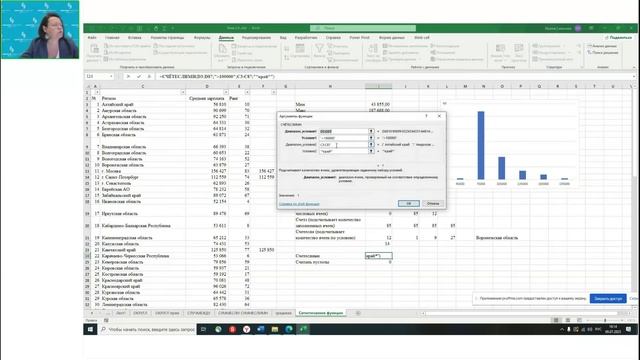
Task: Click sort descending Z-A icon
Action: (287, 58)
